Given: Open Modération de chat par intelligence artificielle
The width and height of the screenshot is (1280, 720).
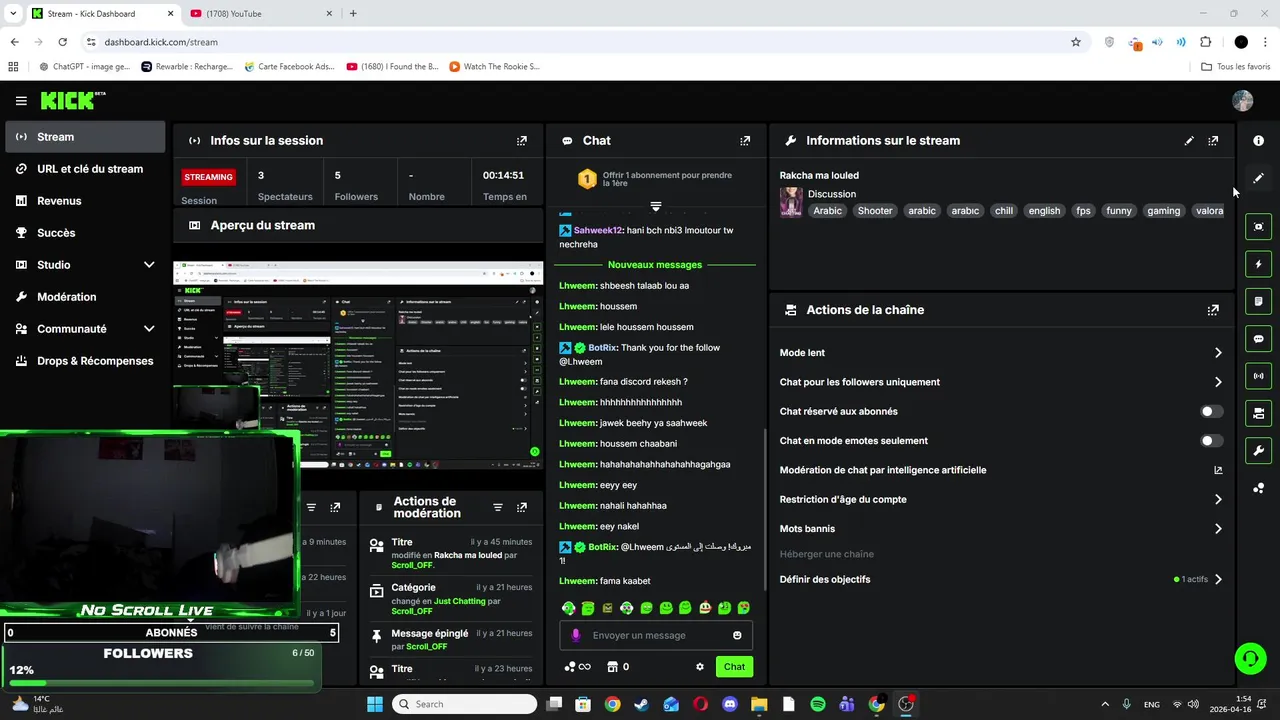Looking at the screenshot, I should (x=1001, y=470).
